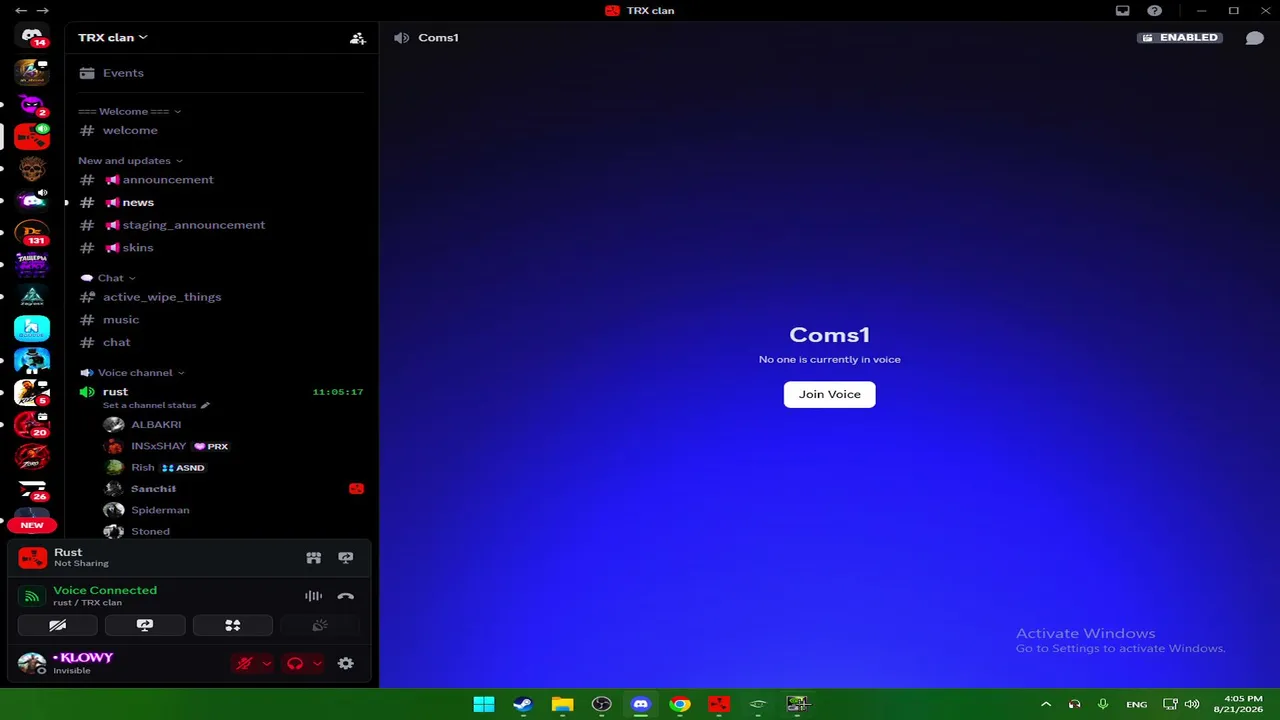Open Discord direct messages home icon

[32, 37]
